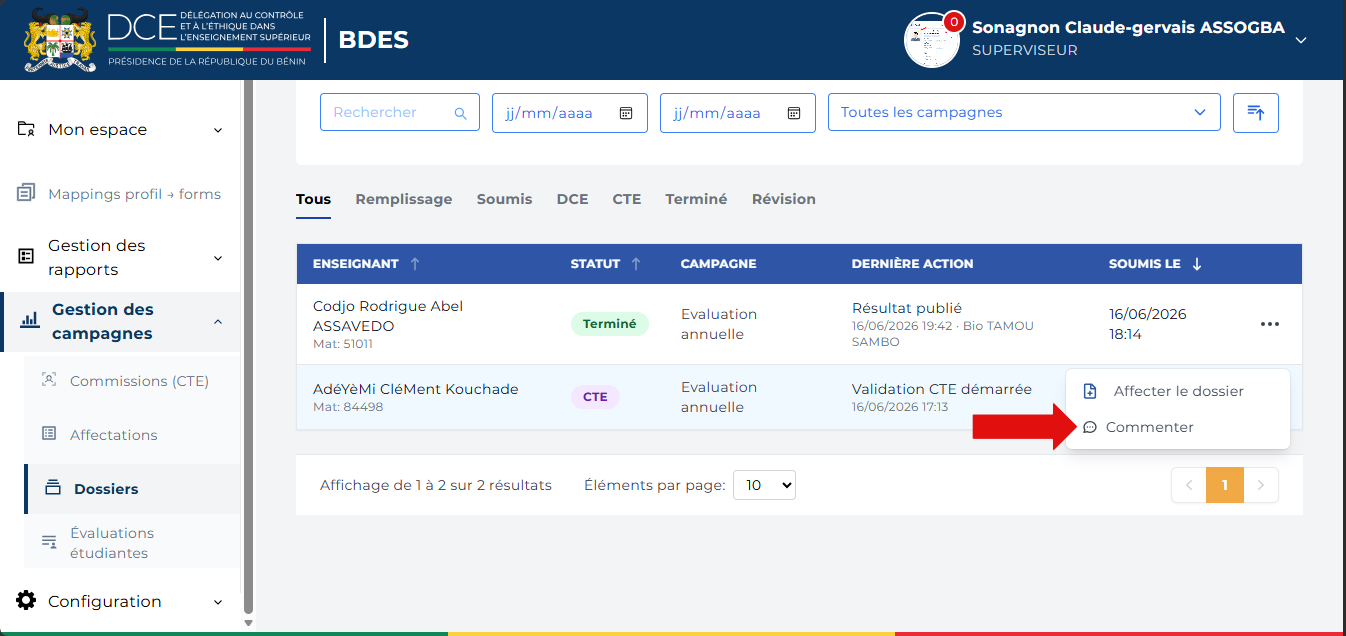Viewport: 1346px width, 636px height.
Task: Select Codjo Rodrigue Abel ASSAVEDO
Action: pos(388,316)
